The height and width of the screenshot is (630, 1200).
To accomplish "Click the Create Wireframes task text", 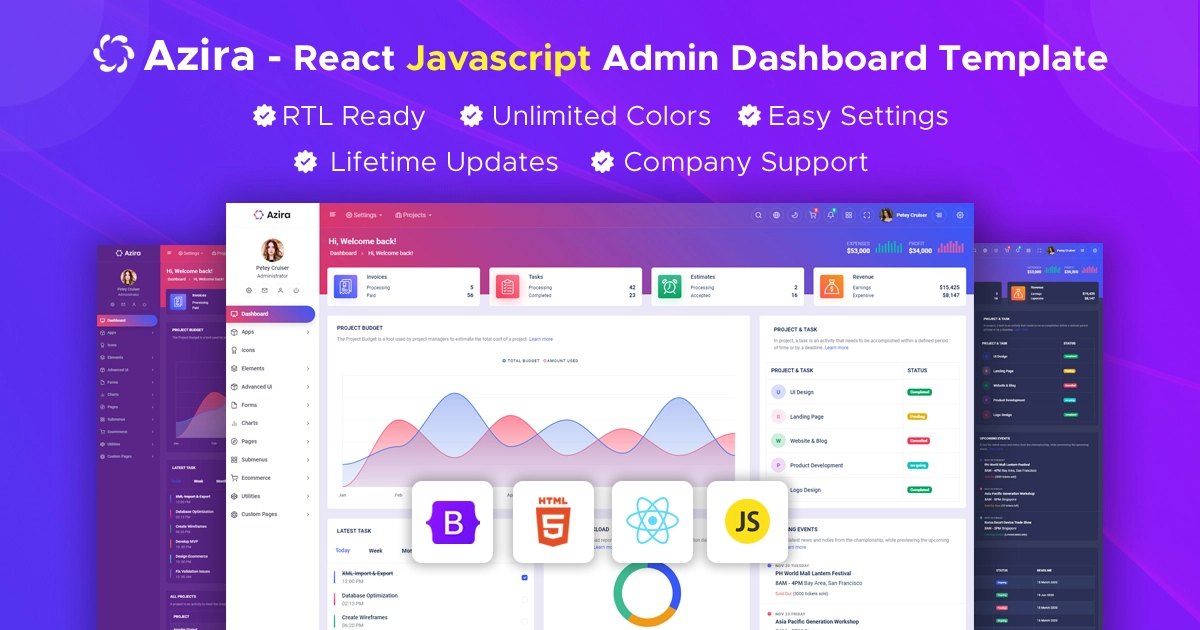I will point(365,617).
